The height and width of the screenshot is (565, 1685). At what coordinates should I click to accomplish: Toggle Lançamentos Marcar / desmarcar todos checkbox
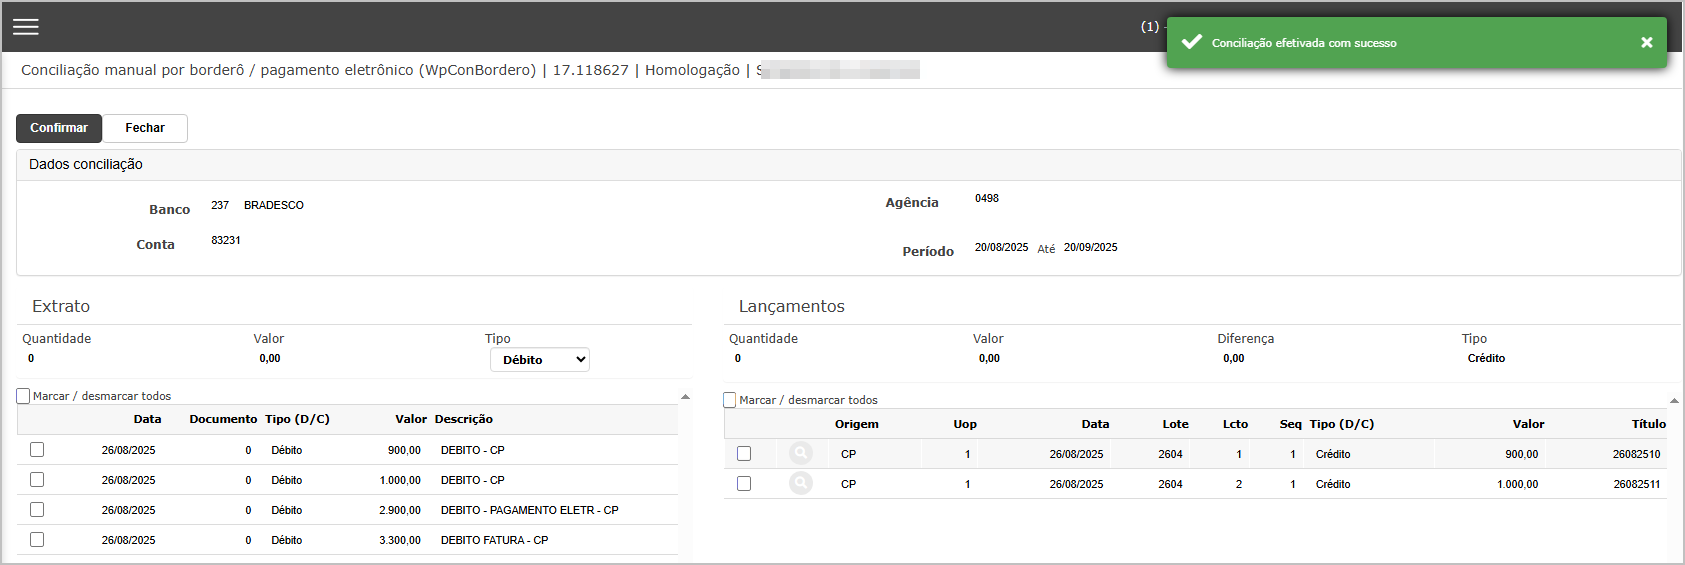tap(730, 400)
